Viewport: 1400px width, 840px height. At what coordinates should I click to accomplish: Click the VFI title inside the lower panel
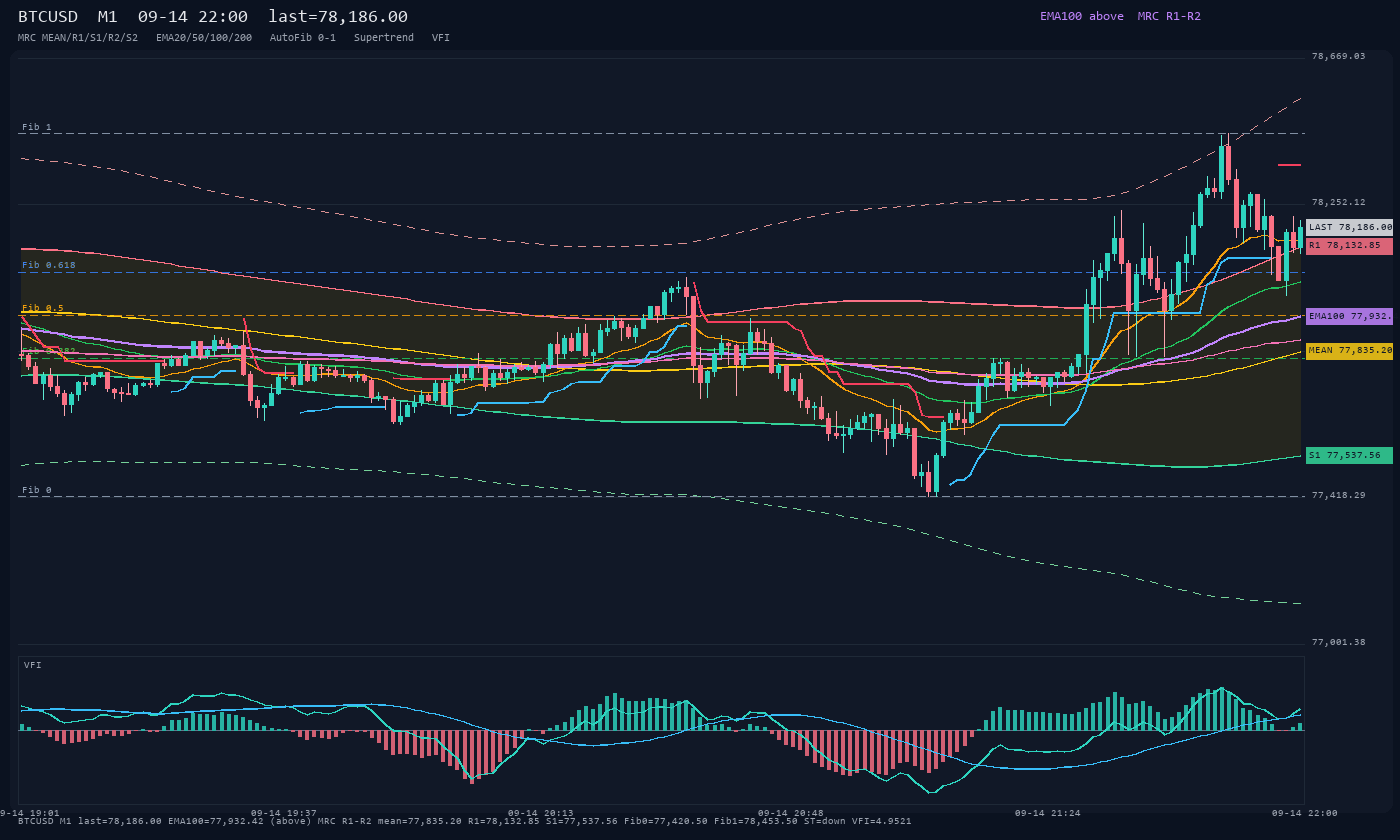33,665
